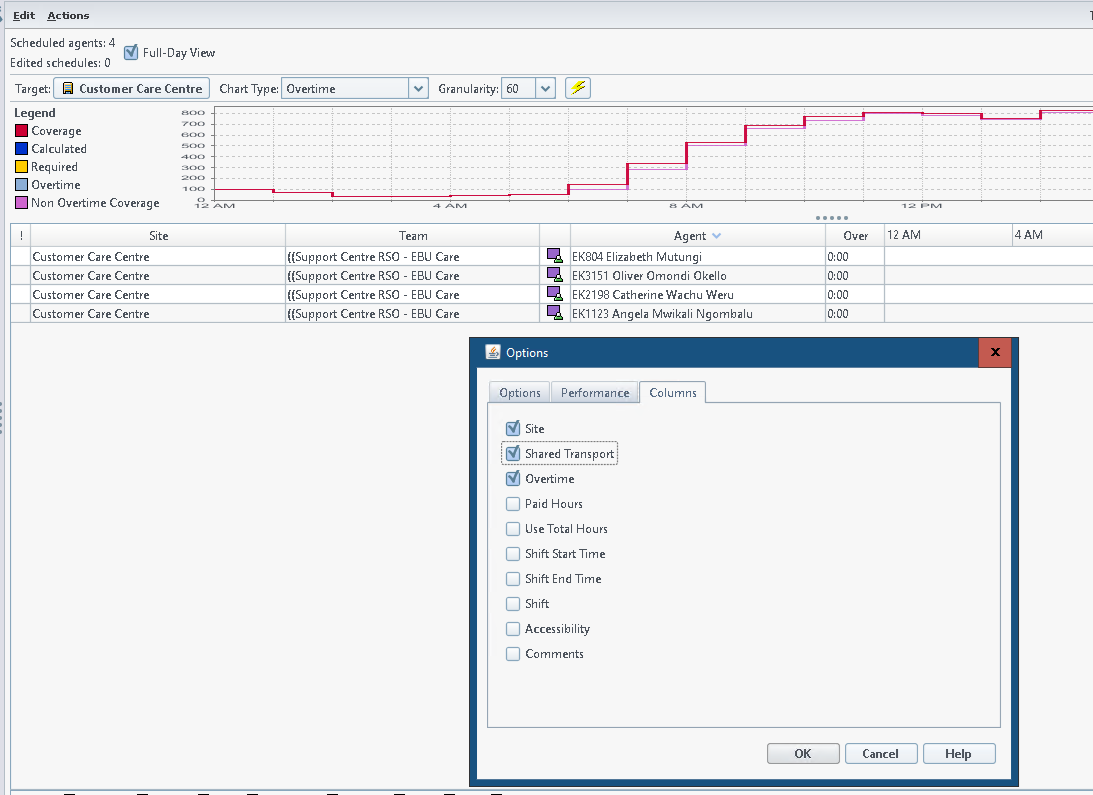This screenshot has height=795, width=1093.
Task: Click the Agent column sort arrow
Action: [716, 236]
